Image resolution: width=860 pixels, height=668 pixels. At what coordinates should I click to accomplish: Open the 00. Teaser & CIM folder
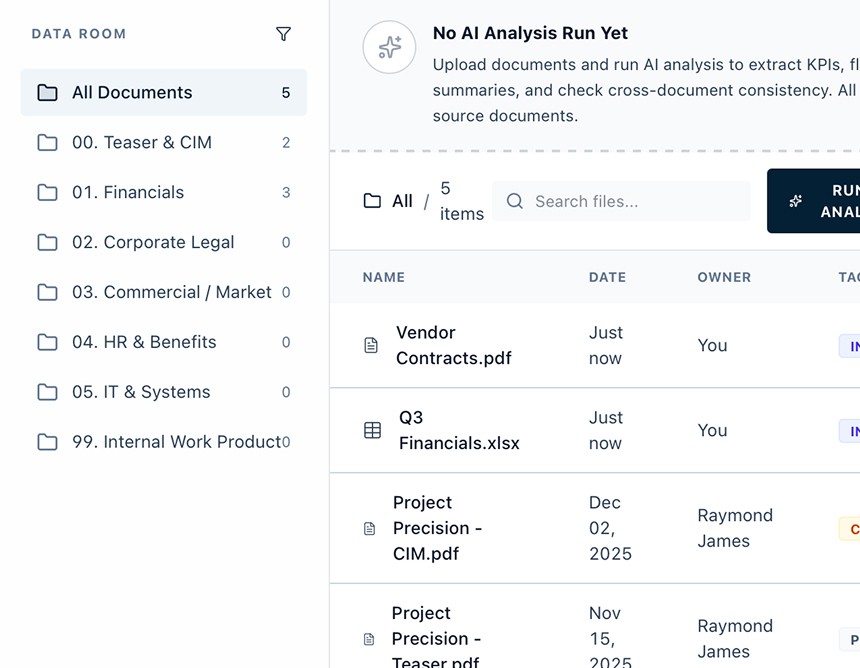point(163,143)
